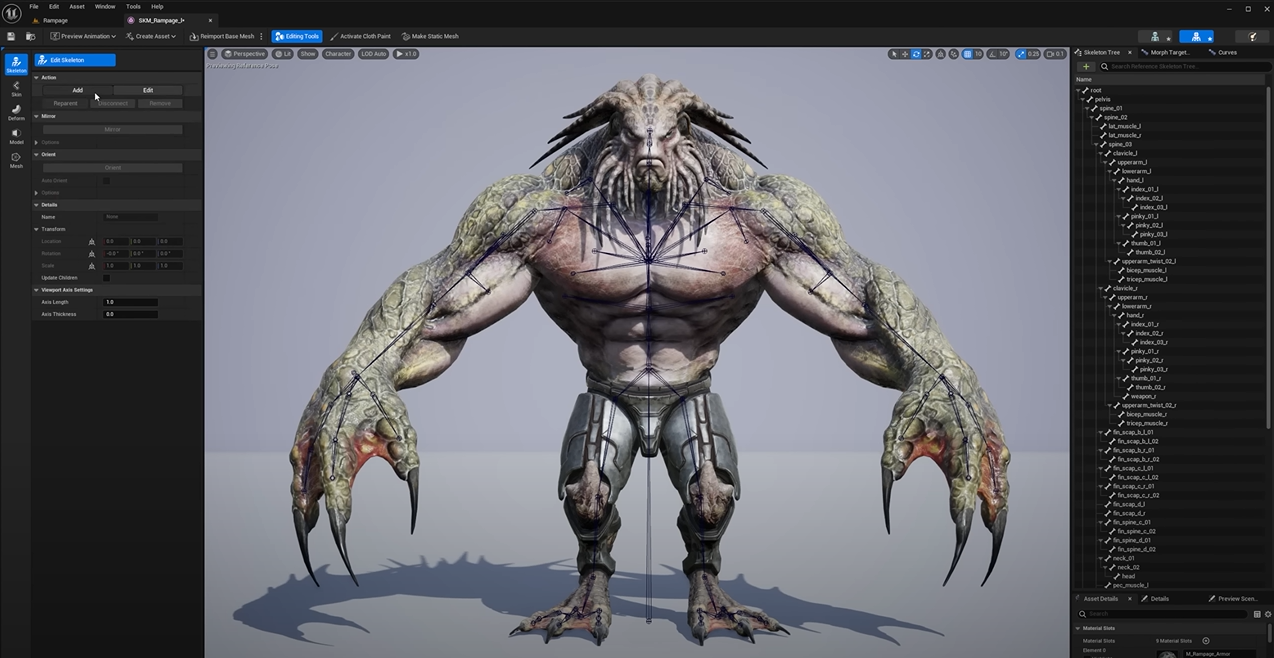
Task: Open the Asset menu
Action: tap(77, 6)
